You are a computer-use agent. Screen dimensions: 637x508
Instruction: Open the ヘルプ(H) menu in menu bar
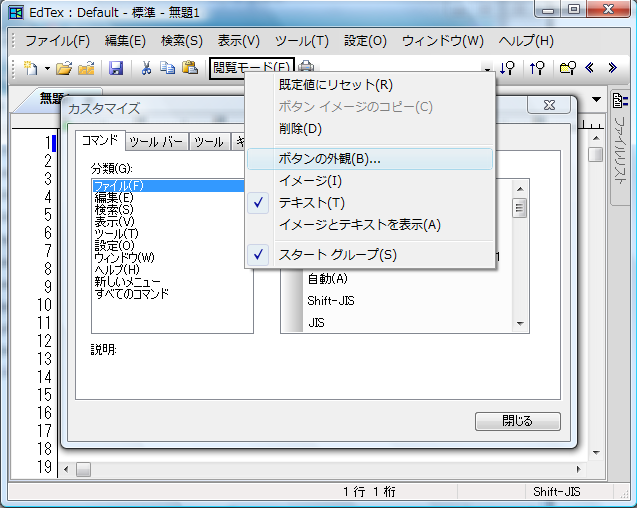click(526, 41)
